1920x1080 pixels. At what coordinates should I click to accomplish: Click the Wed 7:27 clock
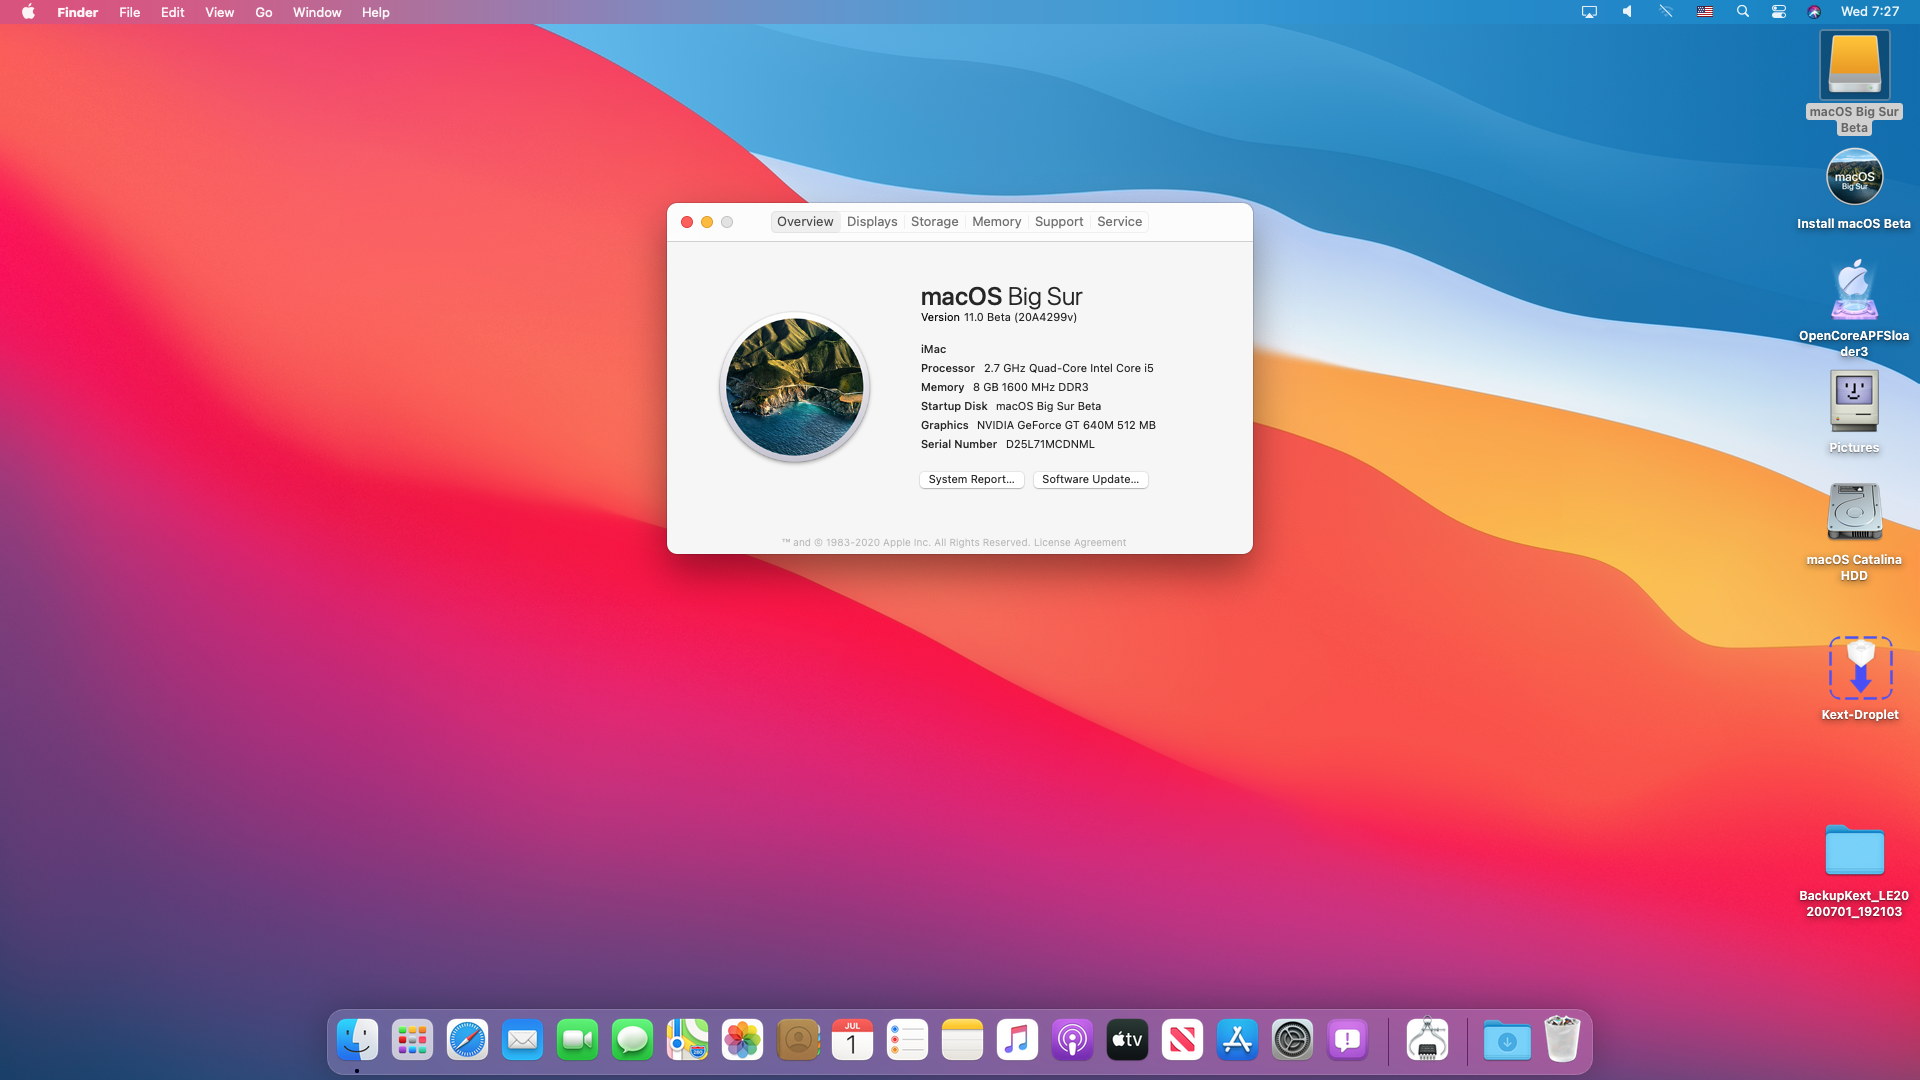1870,12
